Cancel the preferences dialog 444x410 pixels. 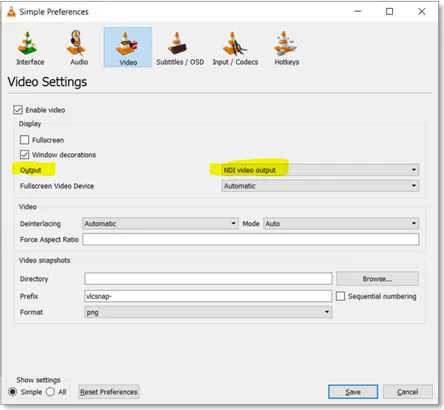pos(408,392)
